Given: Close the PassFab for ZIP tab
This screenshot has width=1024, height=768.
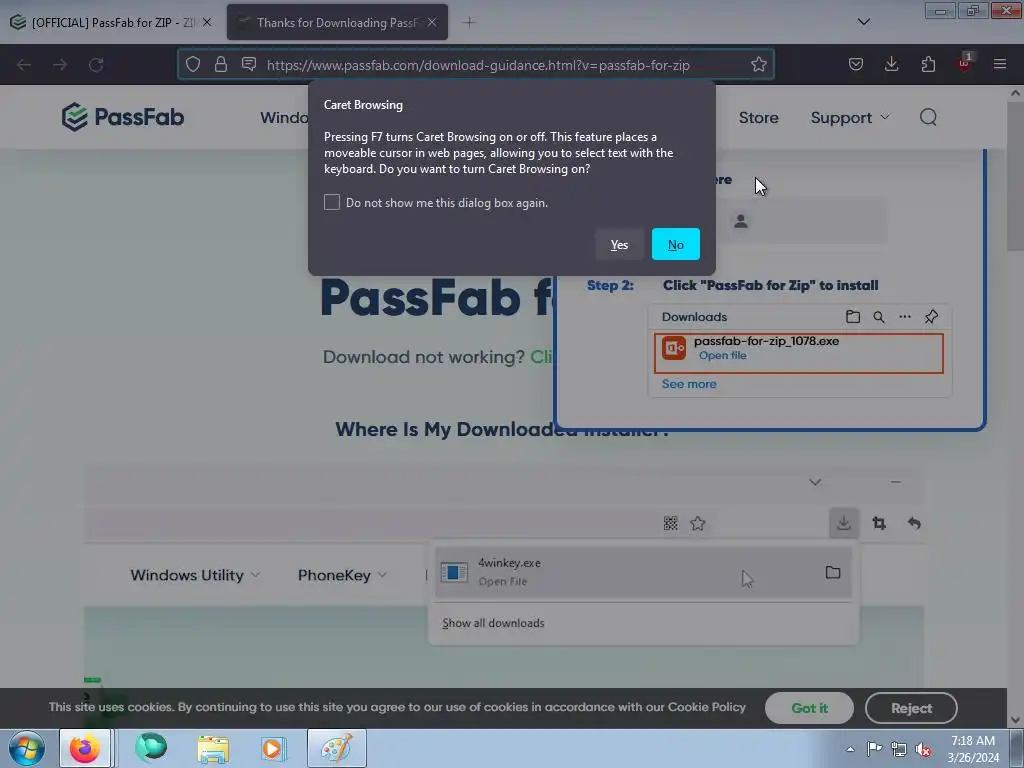Looking at the screenshot, I should point(207,22).
